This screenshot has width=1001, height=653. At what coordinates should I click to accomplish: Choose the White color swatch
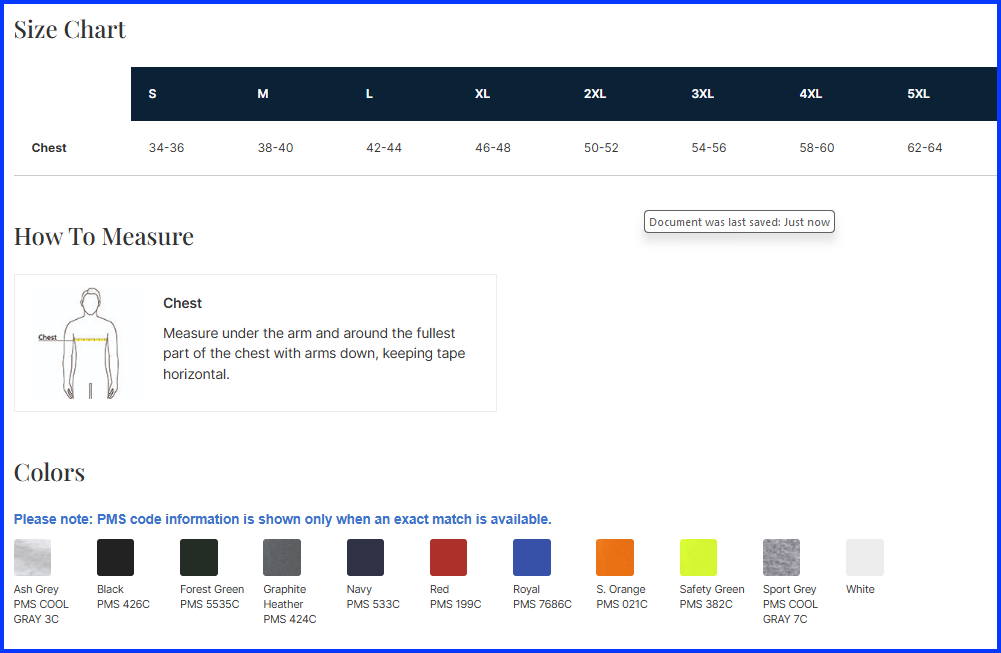point(864,557)
